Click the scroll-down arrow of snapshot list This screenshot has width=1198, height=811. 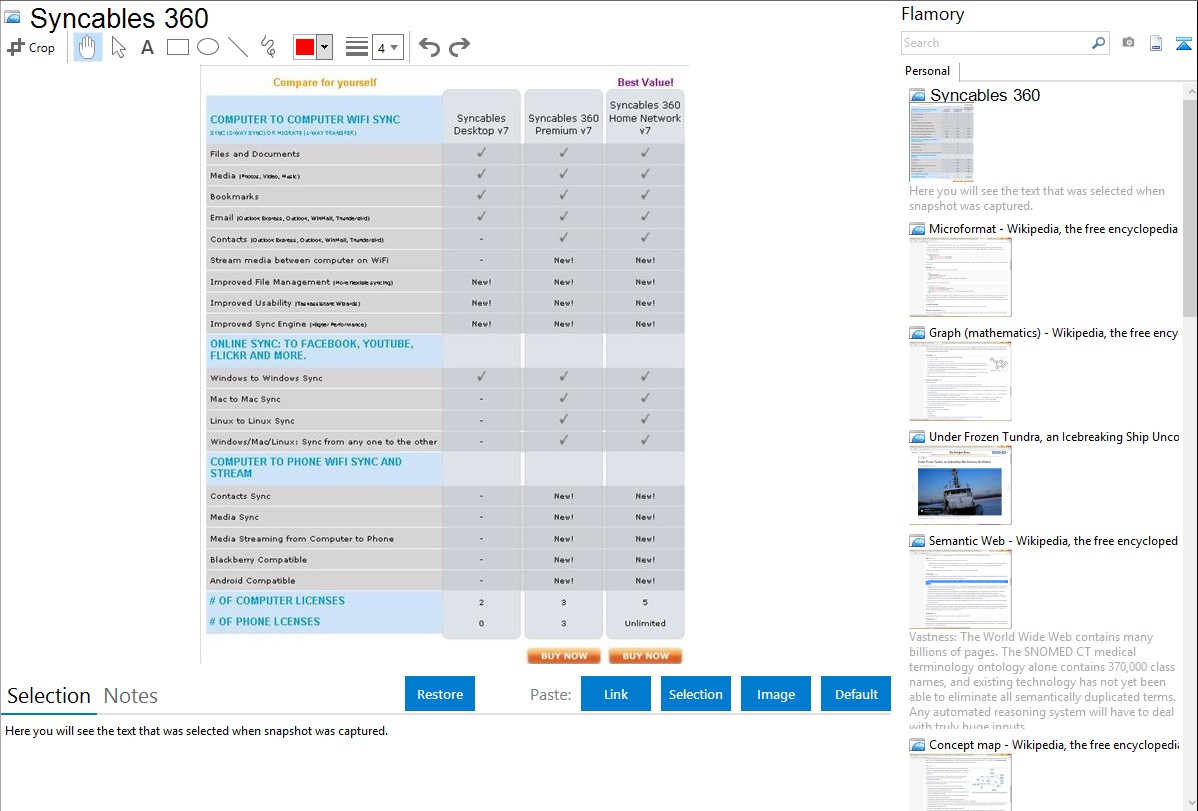click(1190, 803)
